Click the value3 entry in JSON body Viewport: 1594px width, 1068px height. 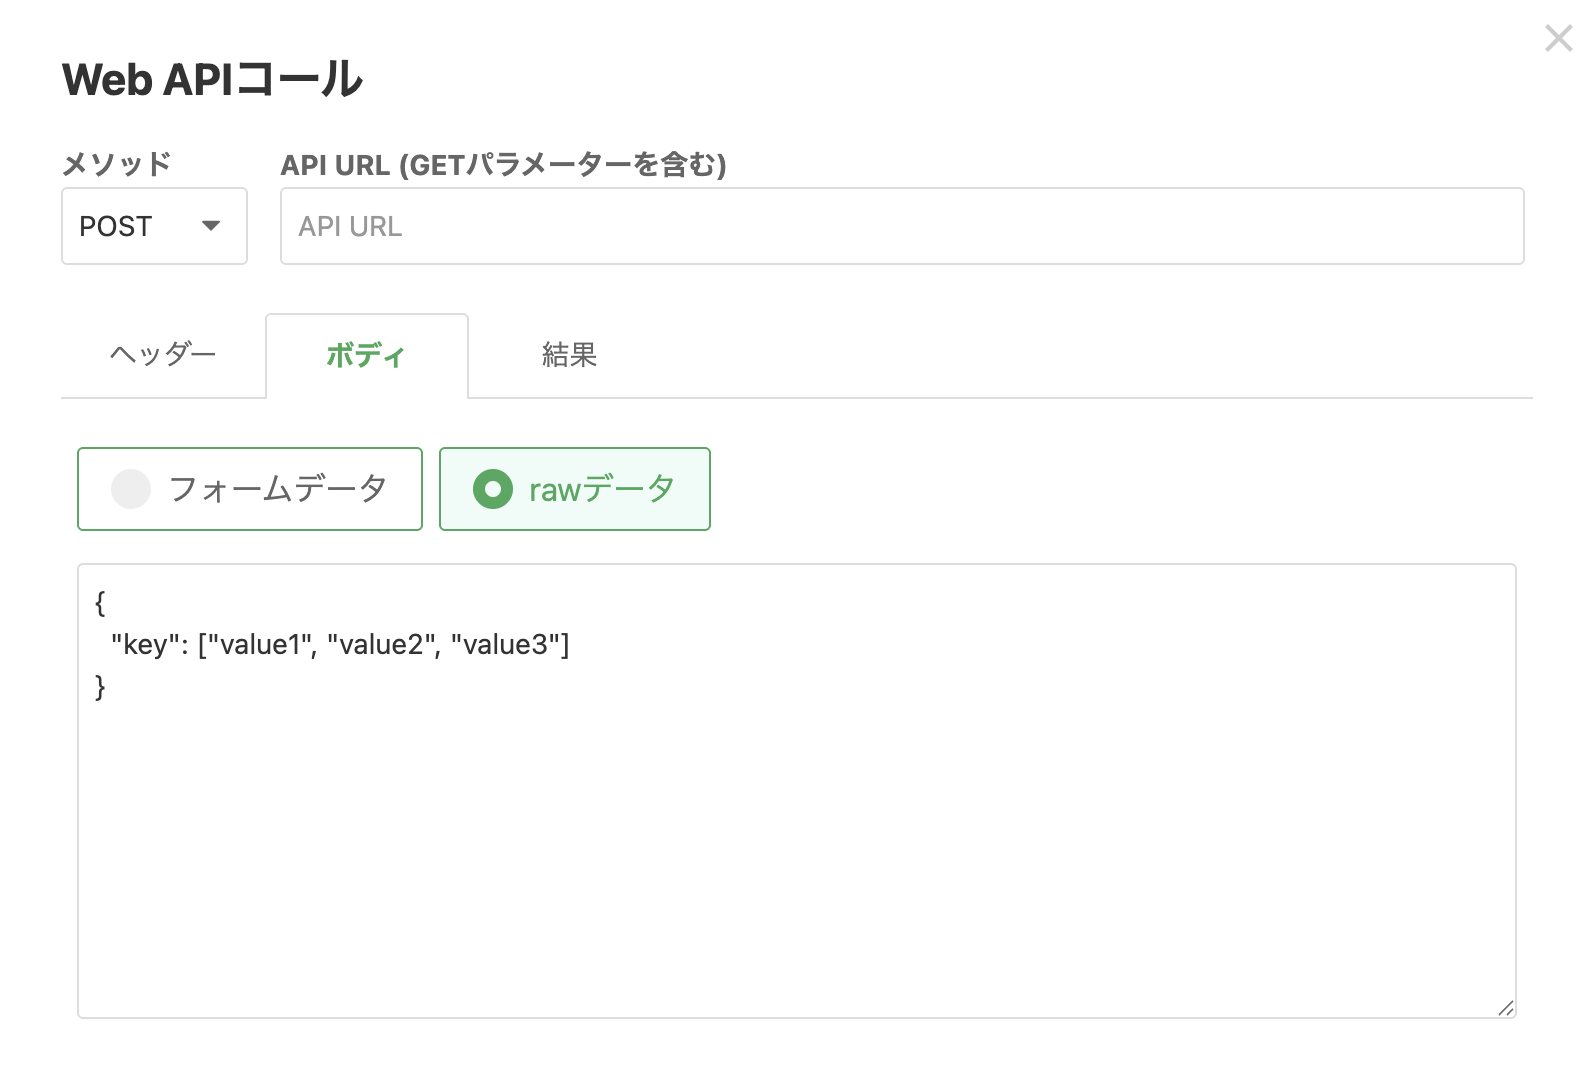505,645
